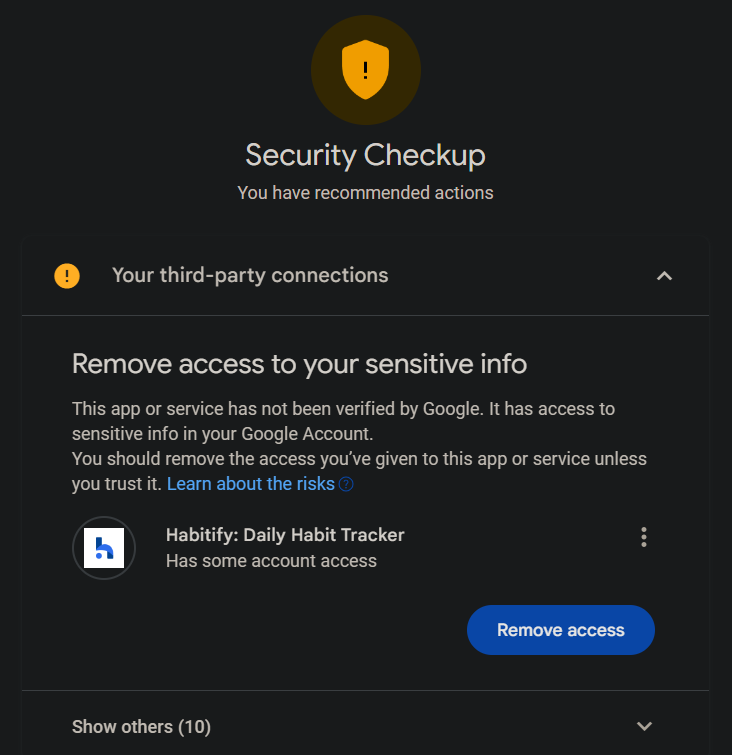Click Your third-party connections header

pos(250,275)
